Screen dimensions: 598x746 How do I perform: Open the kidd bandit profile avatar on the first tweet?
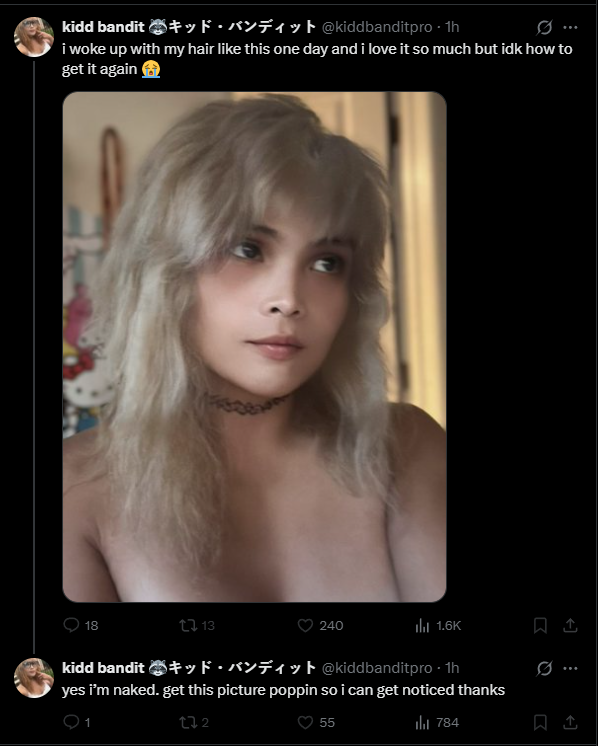pos(34,37)
